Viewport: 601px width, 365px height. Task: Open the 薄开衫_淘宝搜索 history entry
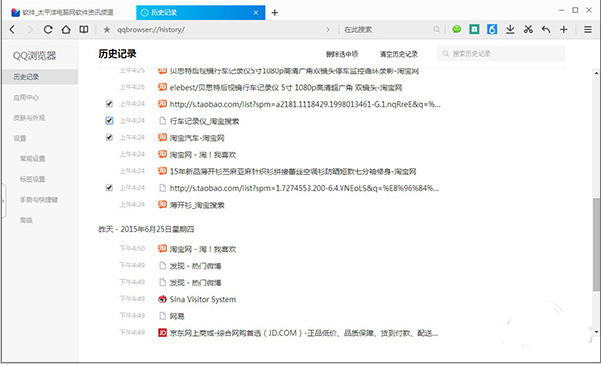pyautogui.click(x=197, y=205)
